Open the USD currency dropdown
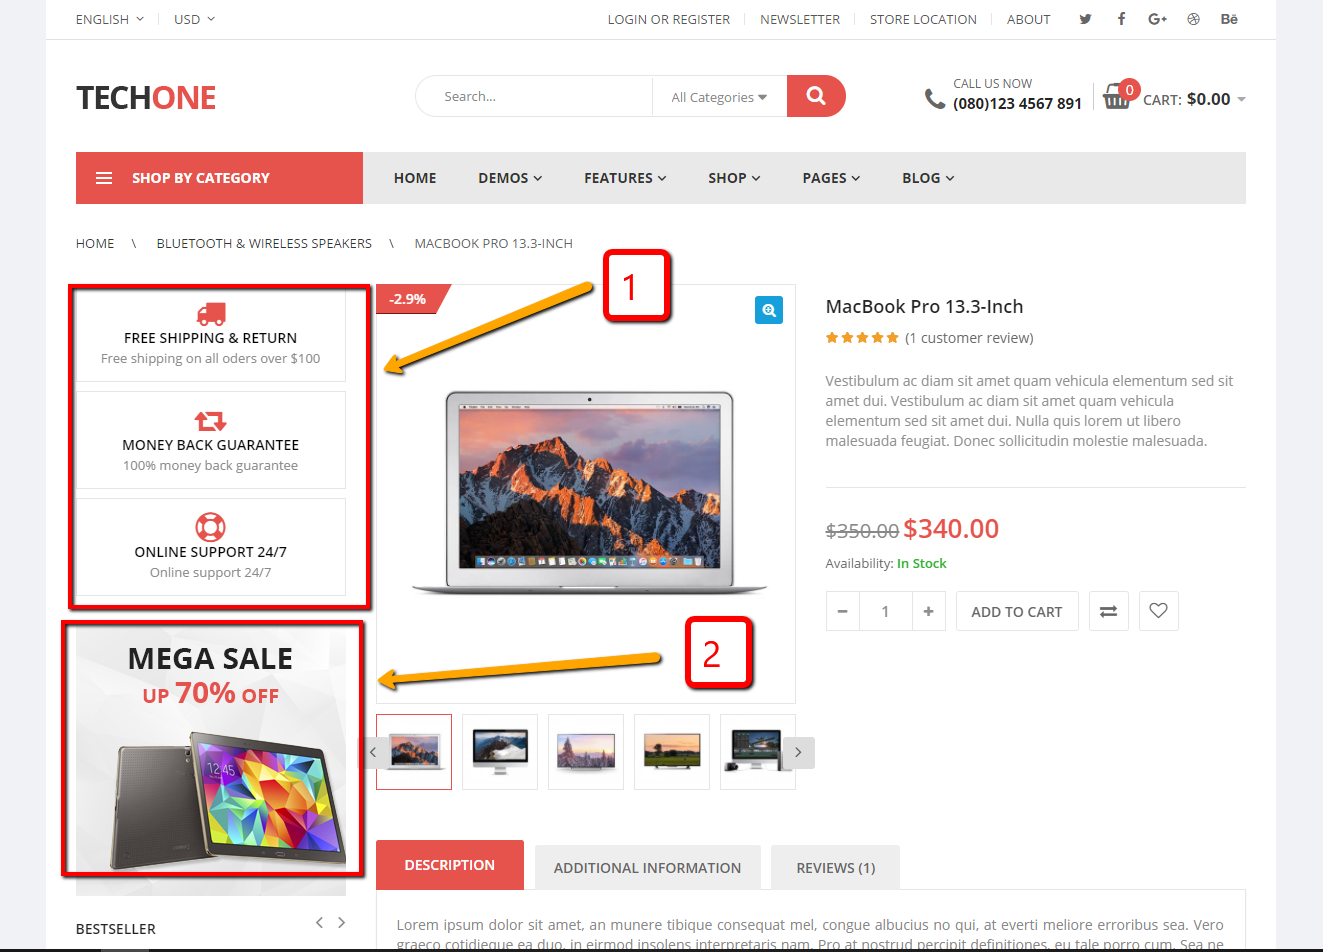Image resolution: width=1323 pixels, height=952 pixels. click(194, 19)
